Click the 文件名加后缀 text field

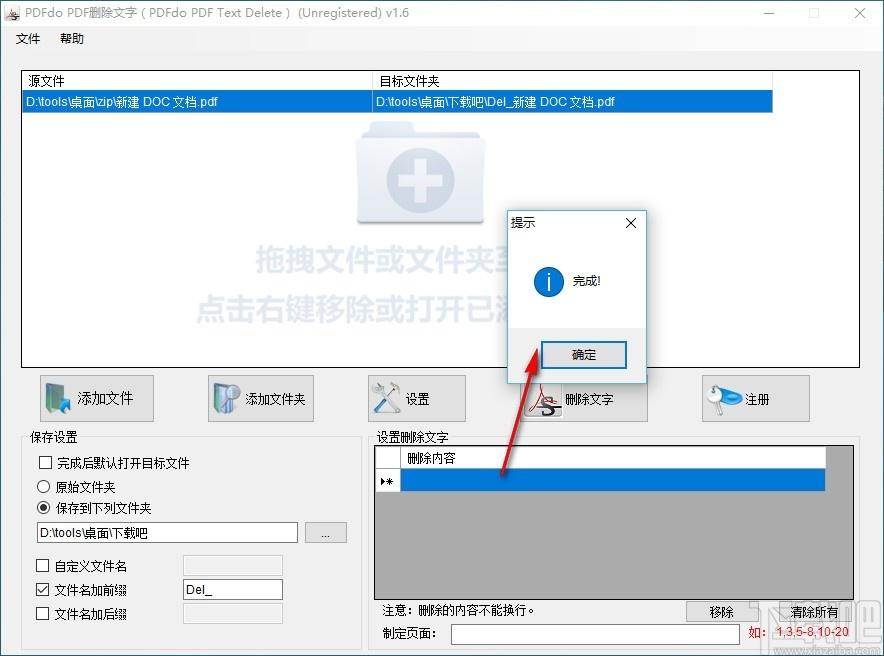[233, 614]
